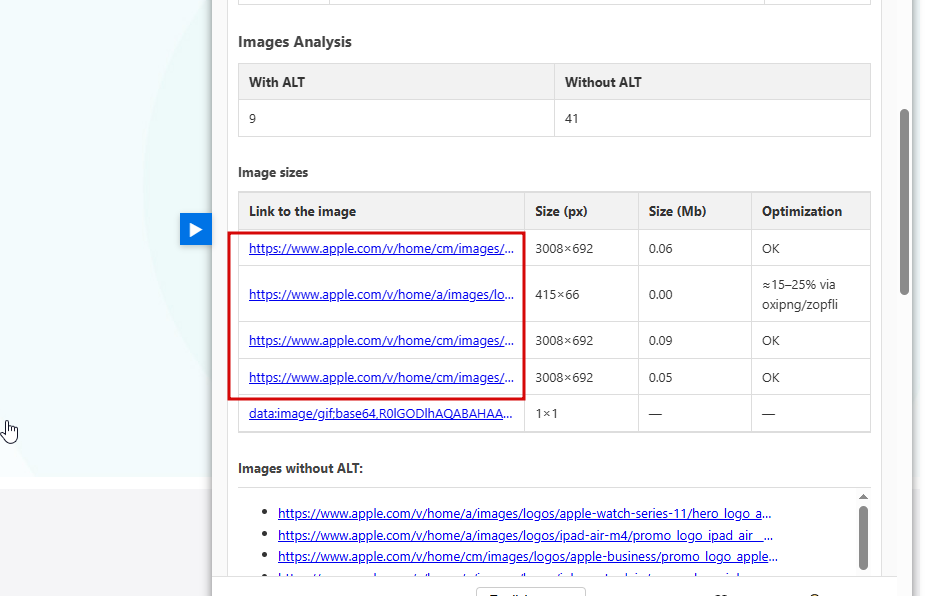
Task: Click the main panel vertical scrollbar
Action: coord(904,200)
